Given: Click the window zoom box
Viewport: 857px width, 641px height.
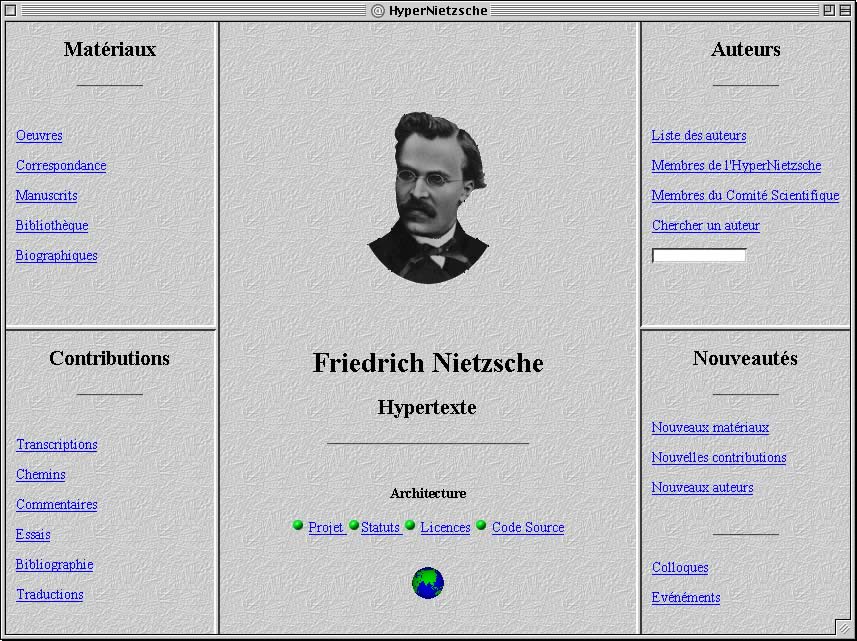Looking at the screenshot, I should tap(829, 10).
